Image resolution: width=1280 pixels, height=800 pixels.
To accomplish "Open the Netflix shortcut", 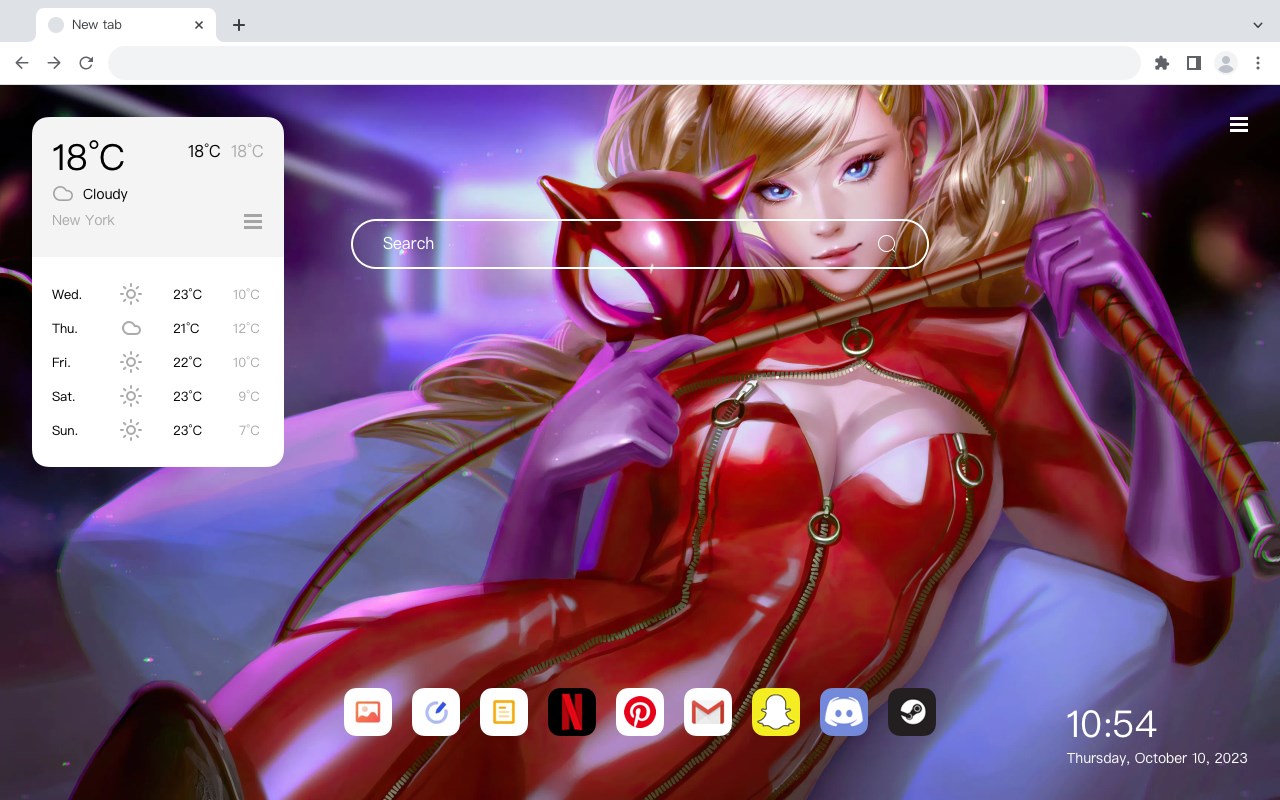I will pos(572,712).
